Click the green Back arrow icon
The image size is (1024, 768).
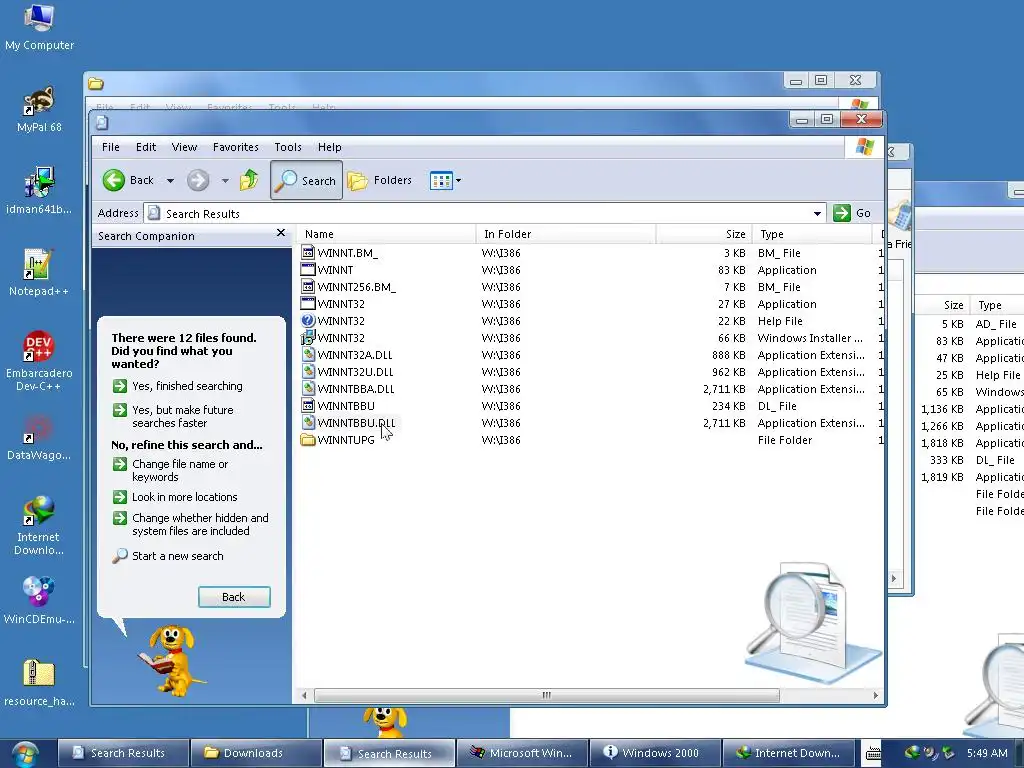(114, 180)
